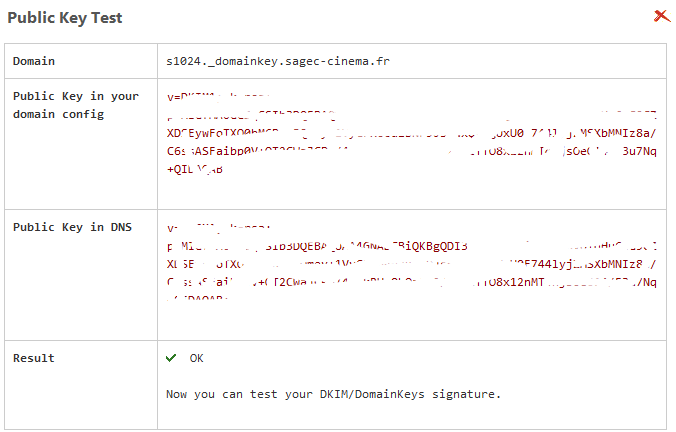Click the "Public Key Test" dialog title
This screenshot has height=432, width=676.
coord(65,17)
